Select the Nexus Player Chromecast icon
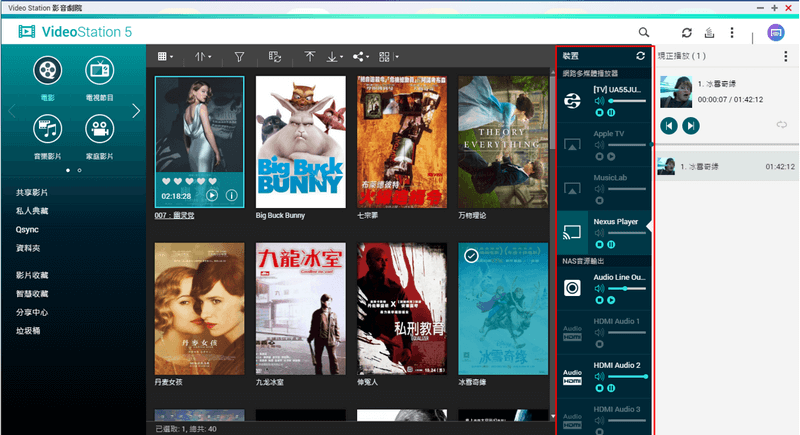Viewport: 800px width, 435px height. tap(572, 232)
